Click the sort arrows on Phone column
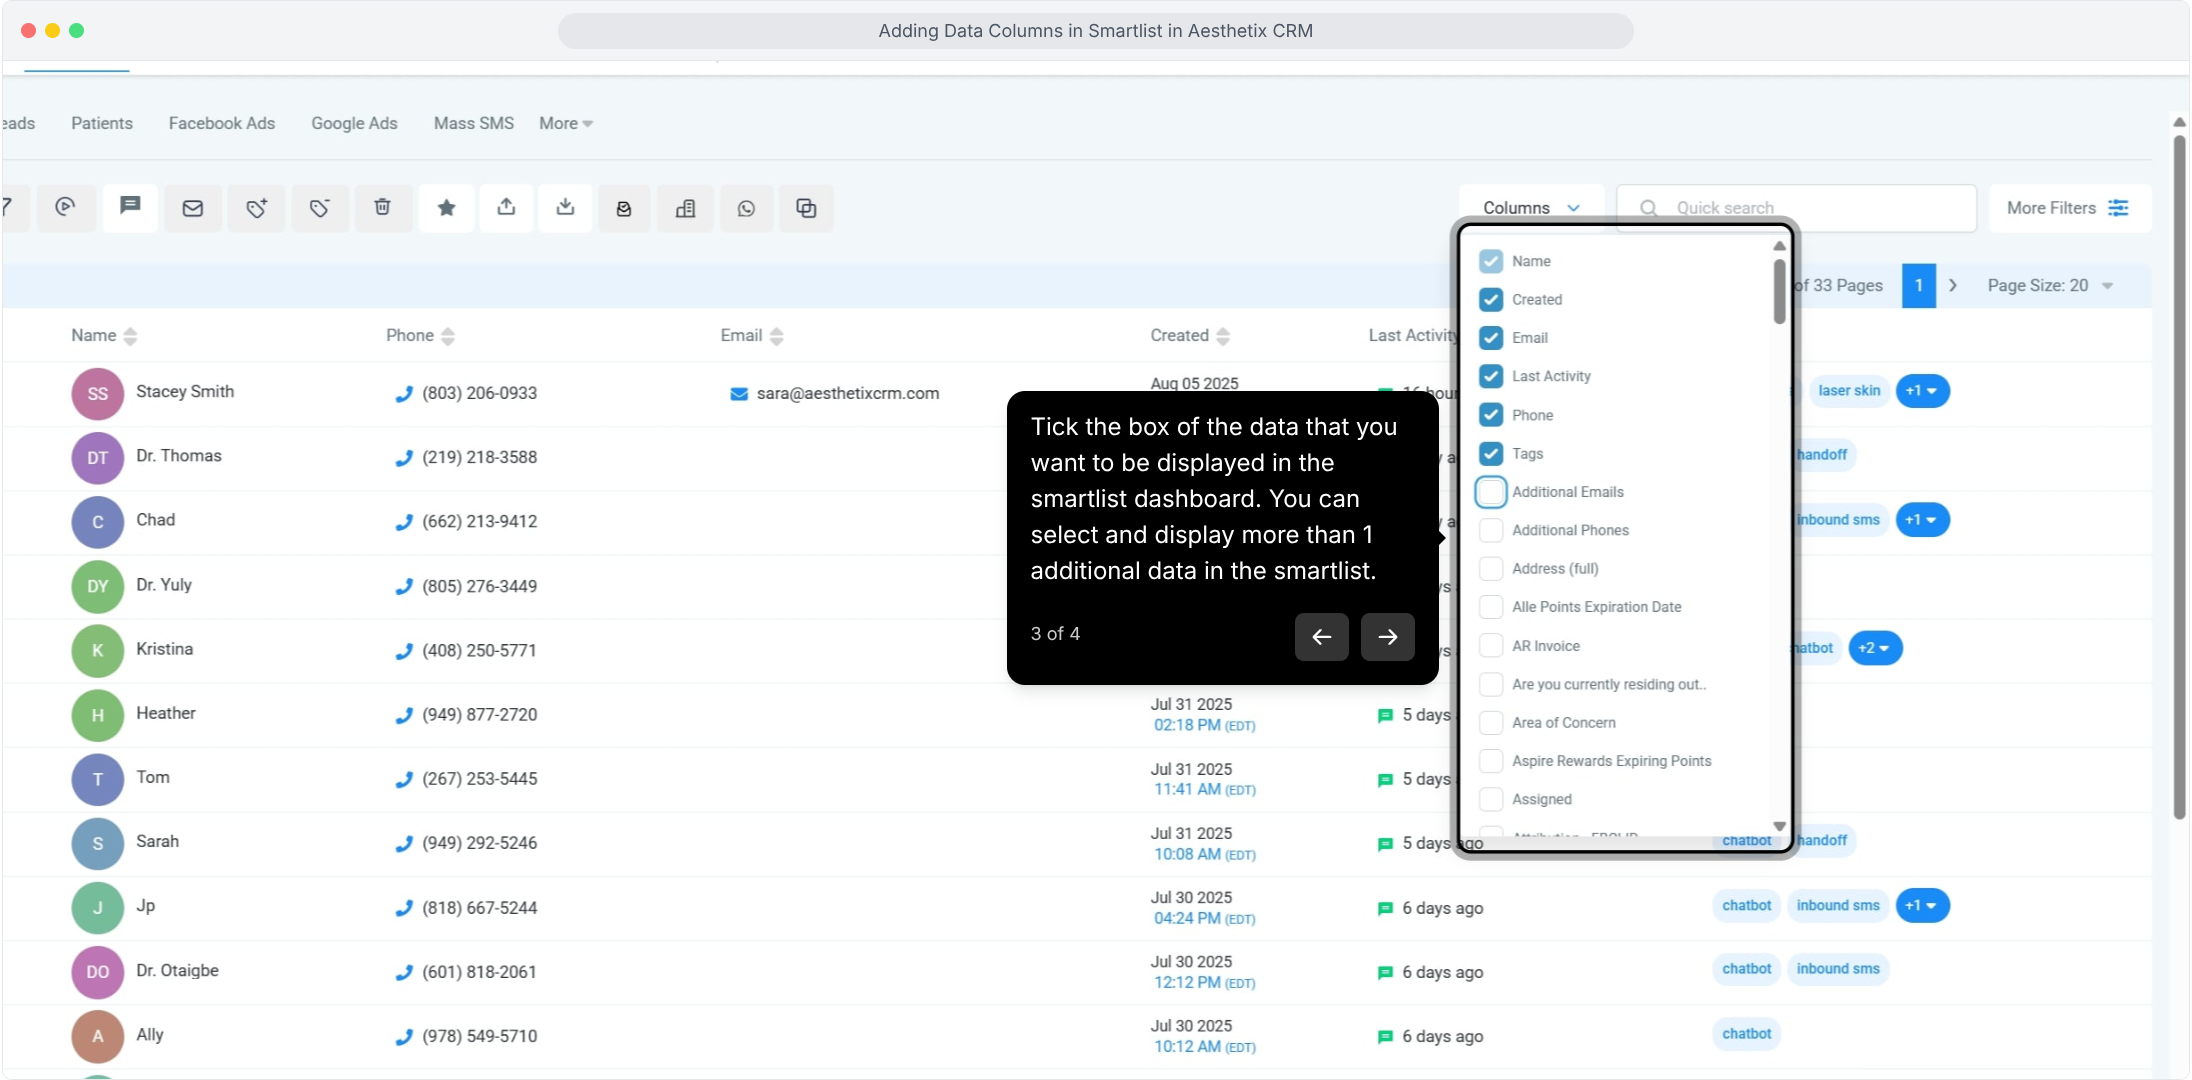2192x1080 pixels. [448, 336]
